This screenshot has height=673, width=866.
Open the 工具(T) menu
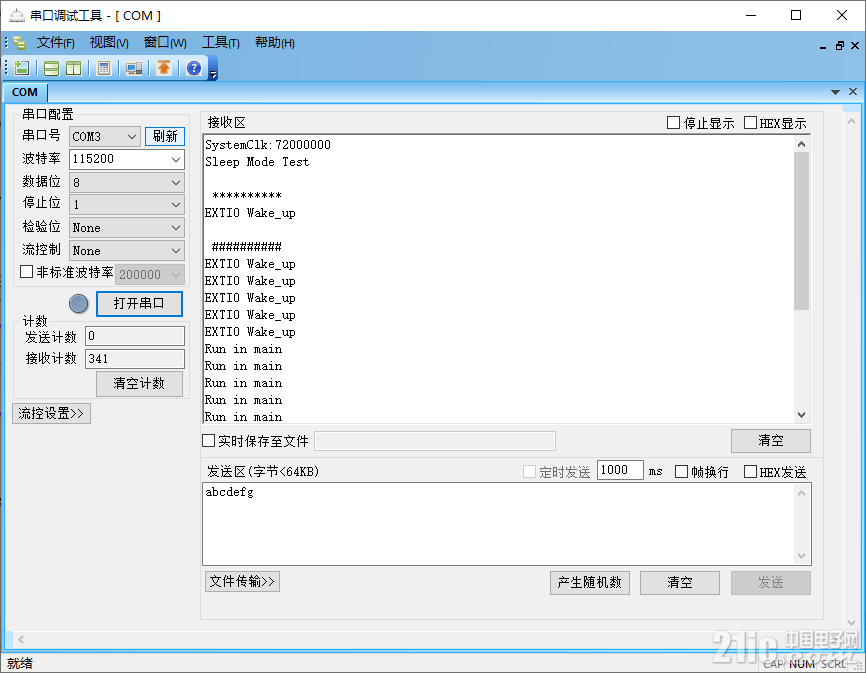point(221,43)
